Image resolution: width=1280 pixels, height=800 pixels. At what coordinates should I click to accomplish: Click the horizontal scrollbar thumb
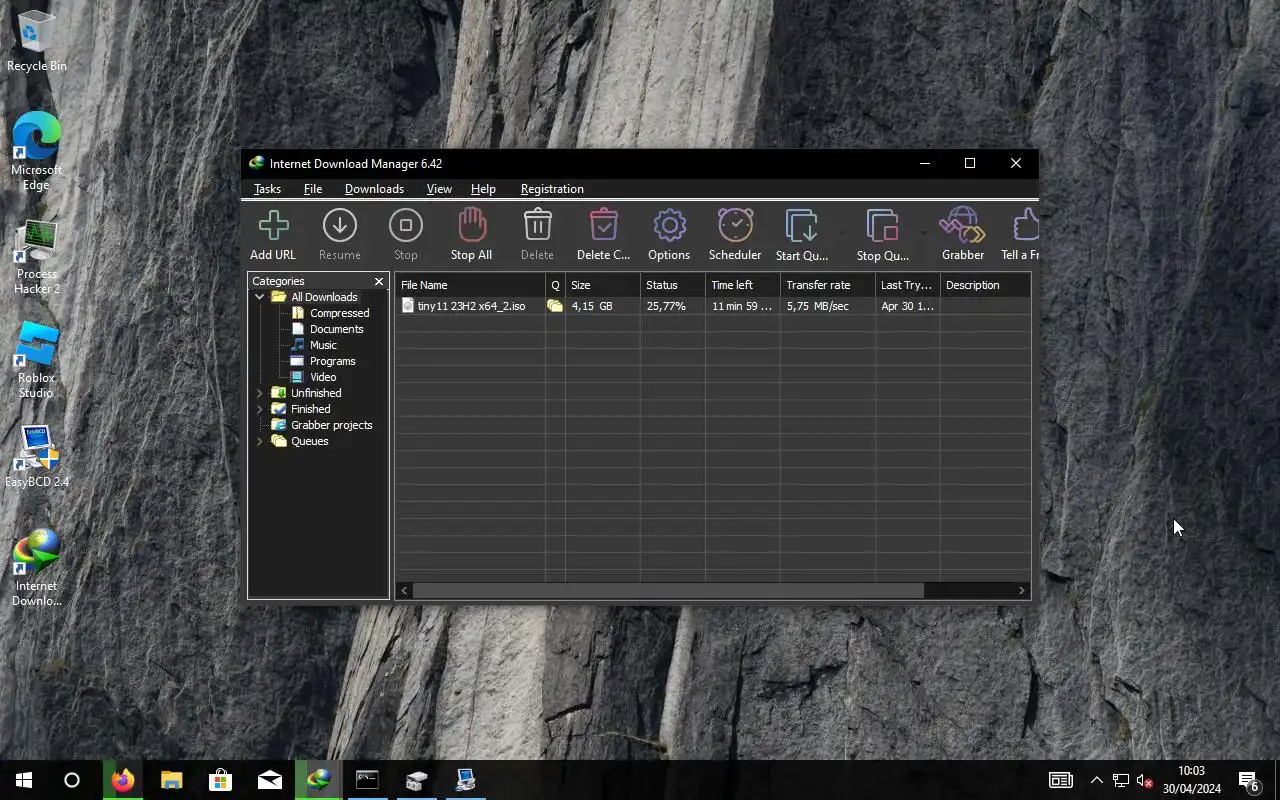pos(668,591)
